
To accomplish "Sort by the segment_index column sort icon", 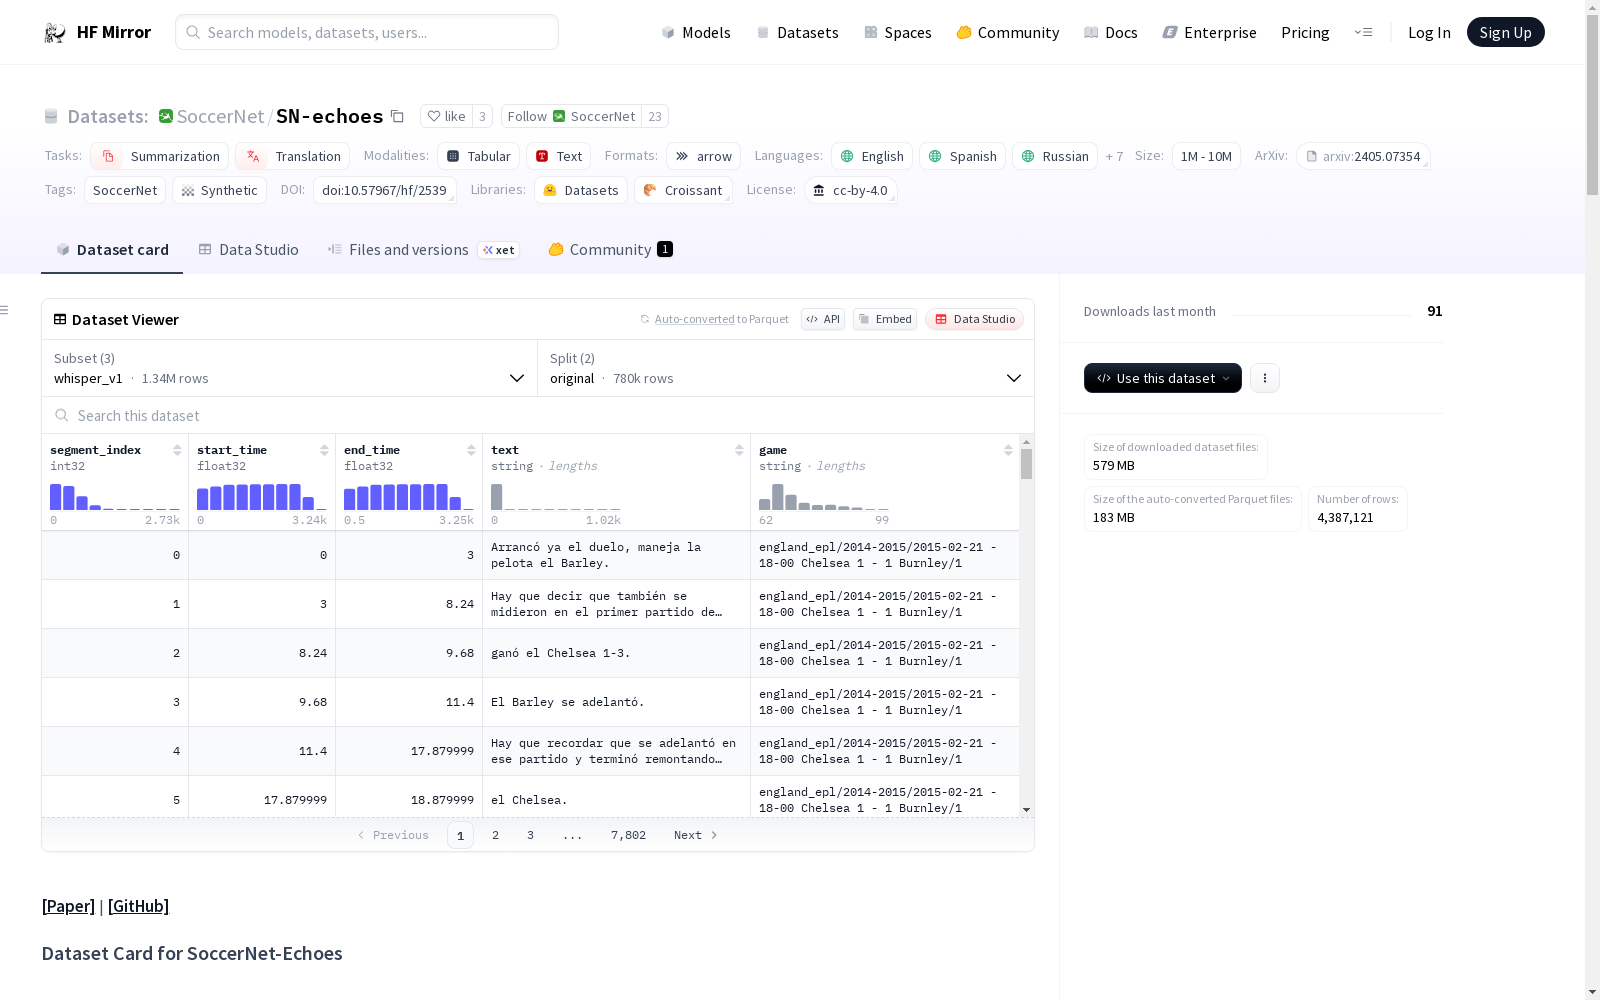I will pos(177,450).
